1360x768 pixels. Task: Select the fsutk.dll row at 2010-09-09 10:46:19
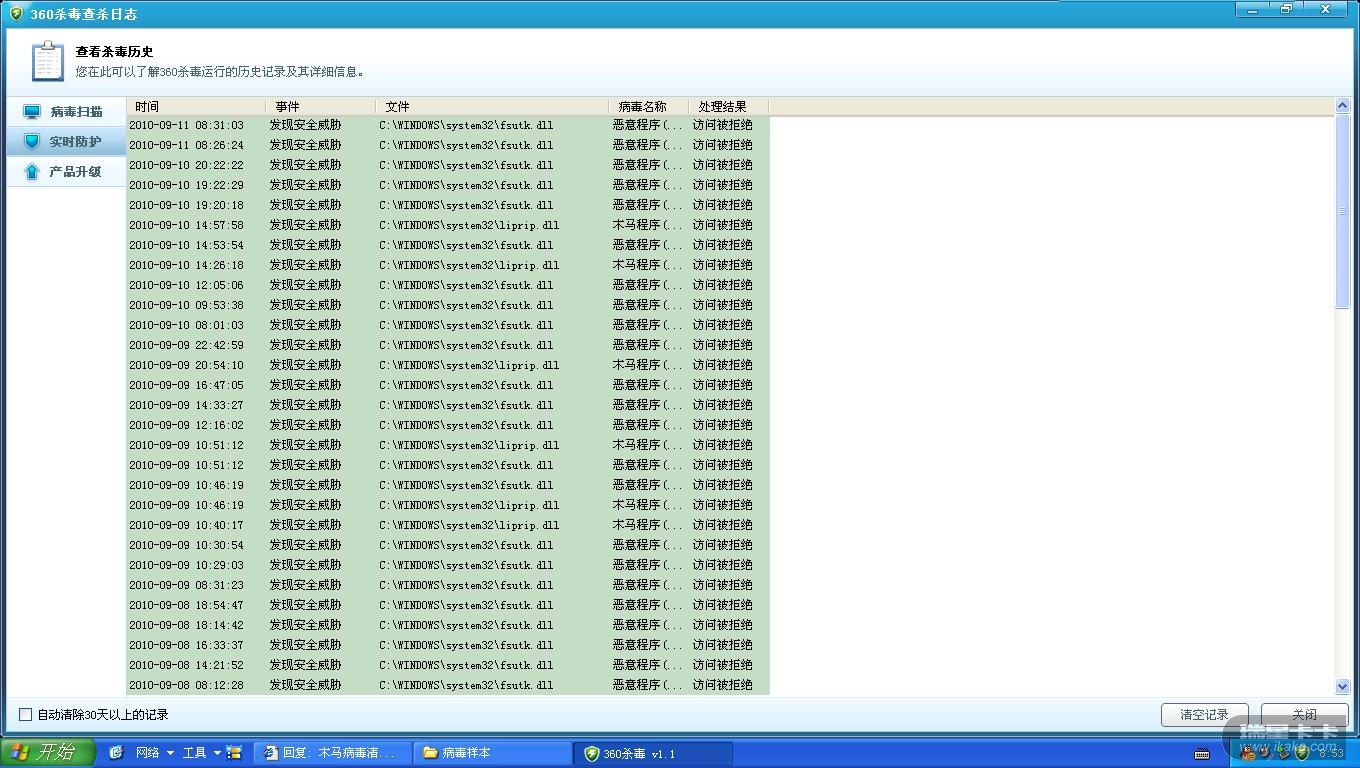448,485
